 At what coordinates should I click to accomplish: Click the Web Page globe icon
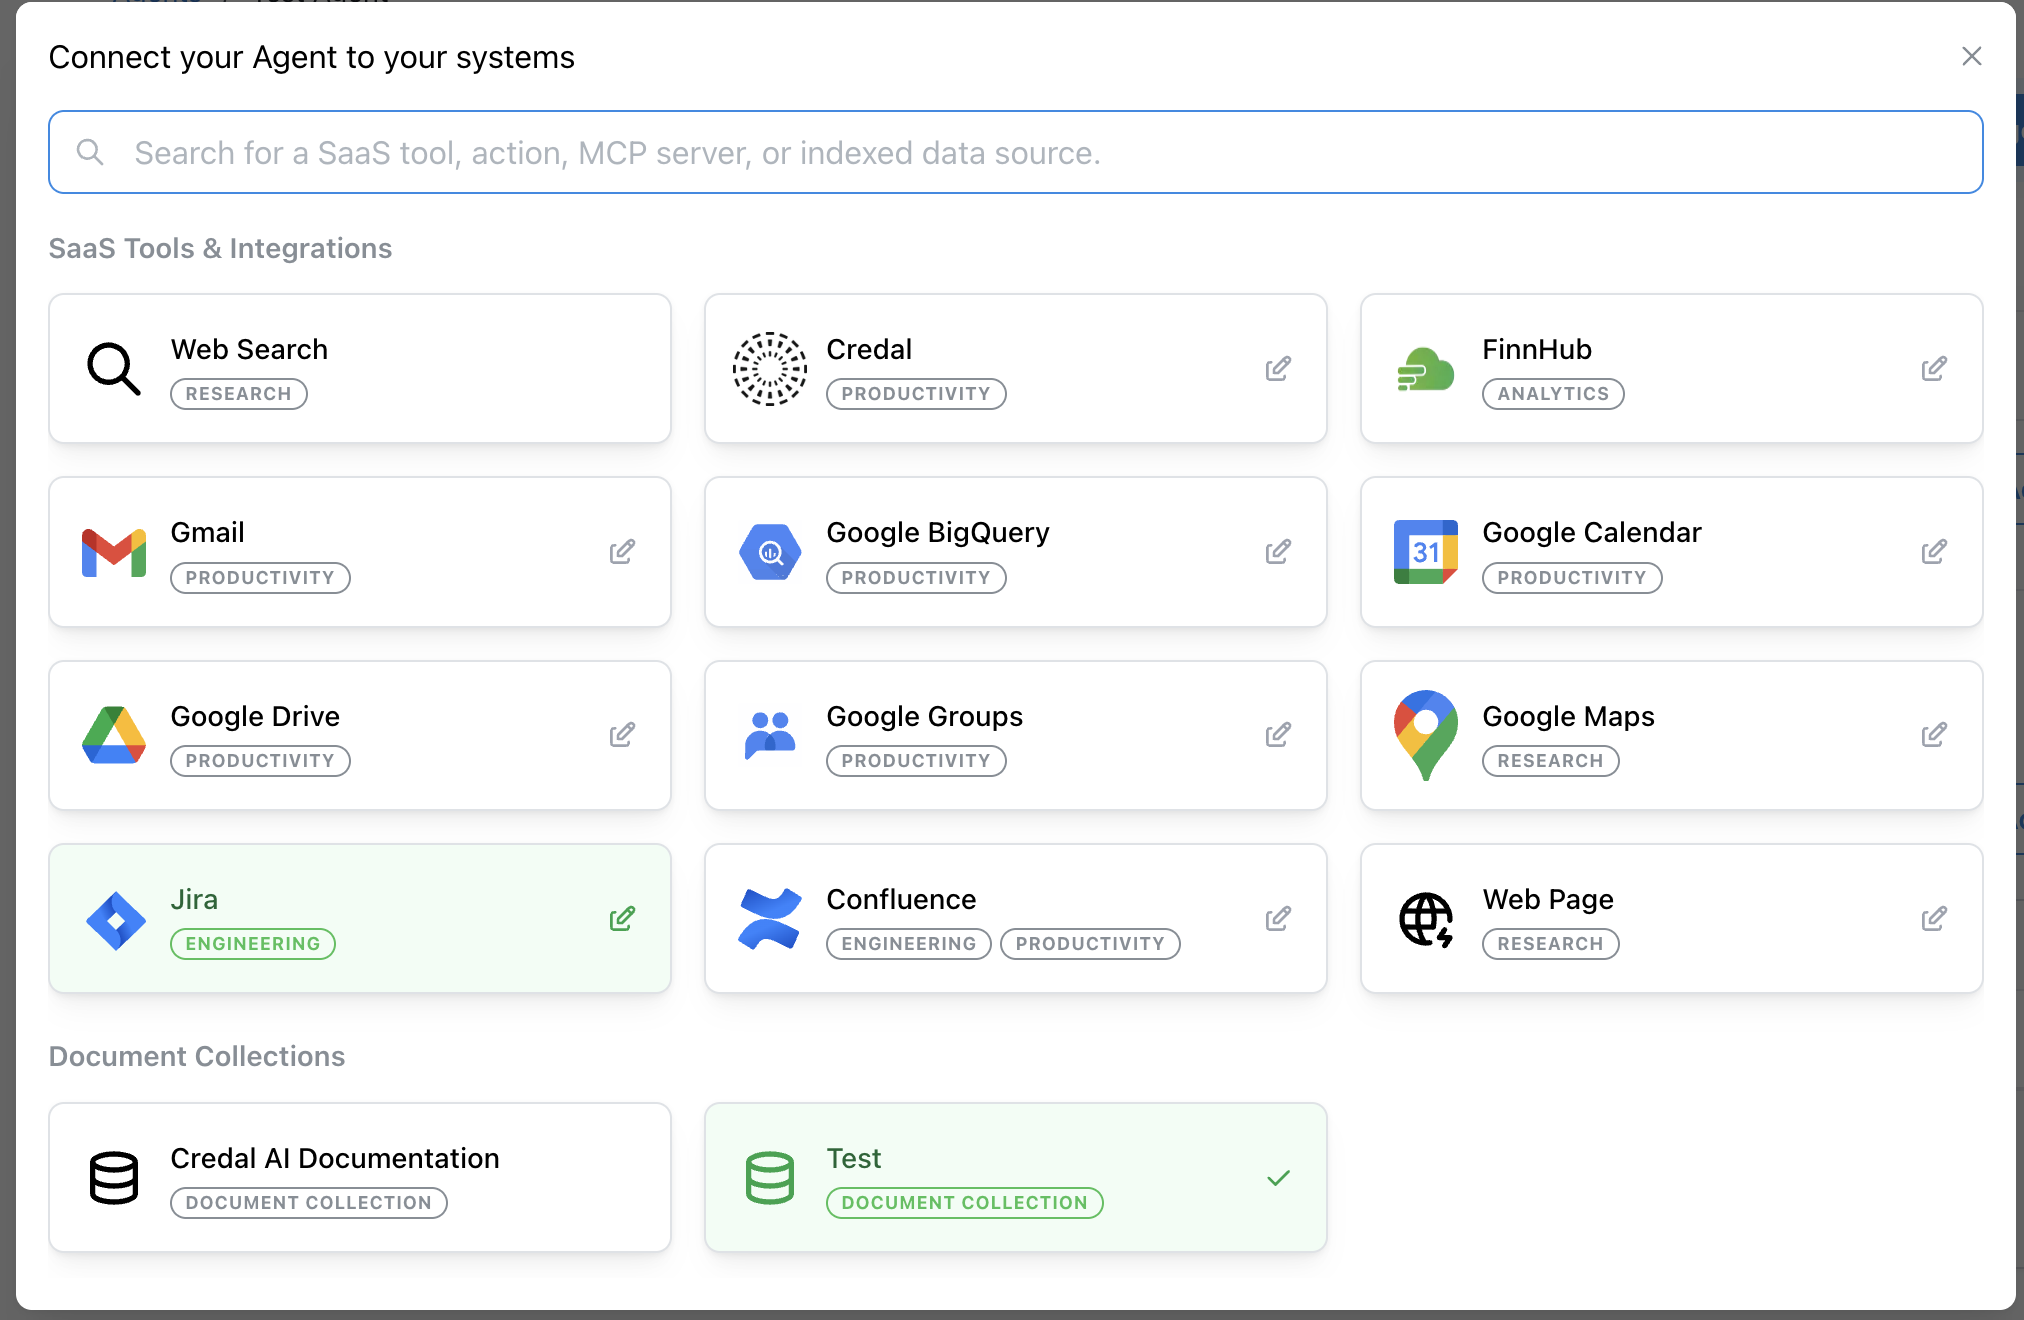point(1424,918)
